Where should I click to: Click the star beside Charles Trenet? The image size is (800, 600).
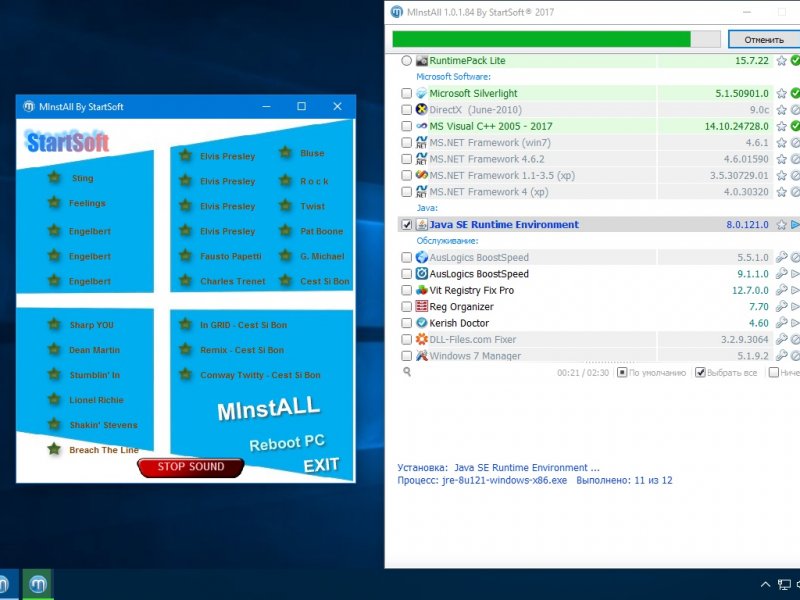pyautogui.click(x=186, y=281)
